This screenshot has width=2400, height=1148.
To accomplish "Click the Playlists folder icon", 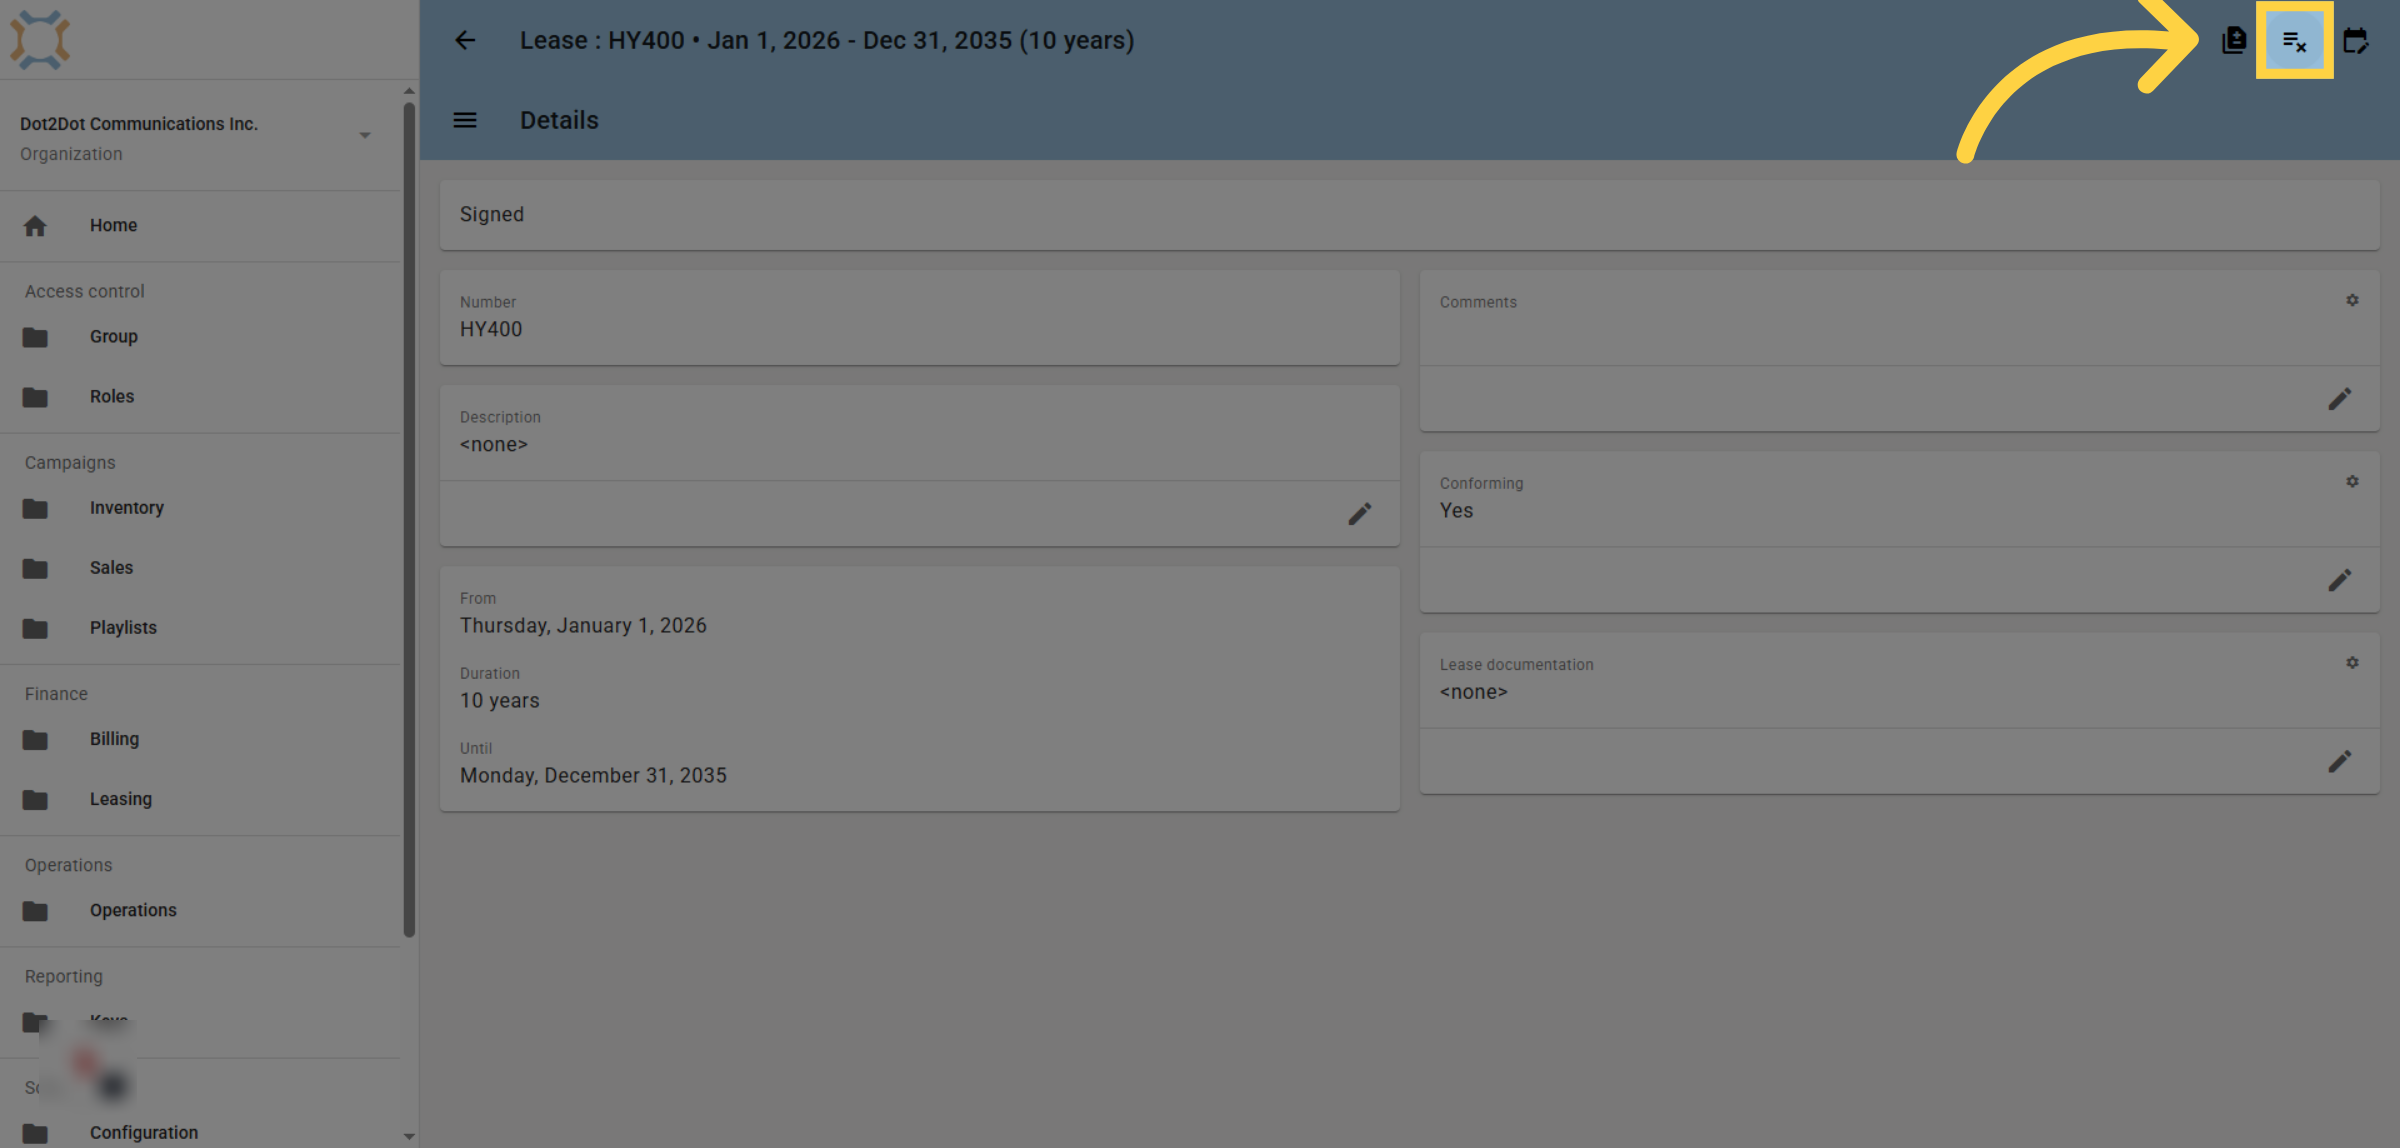I will (35, 628).
